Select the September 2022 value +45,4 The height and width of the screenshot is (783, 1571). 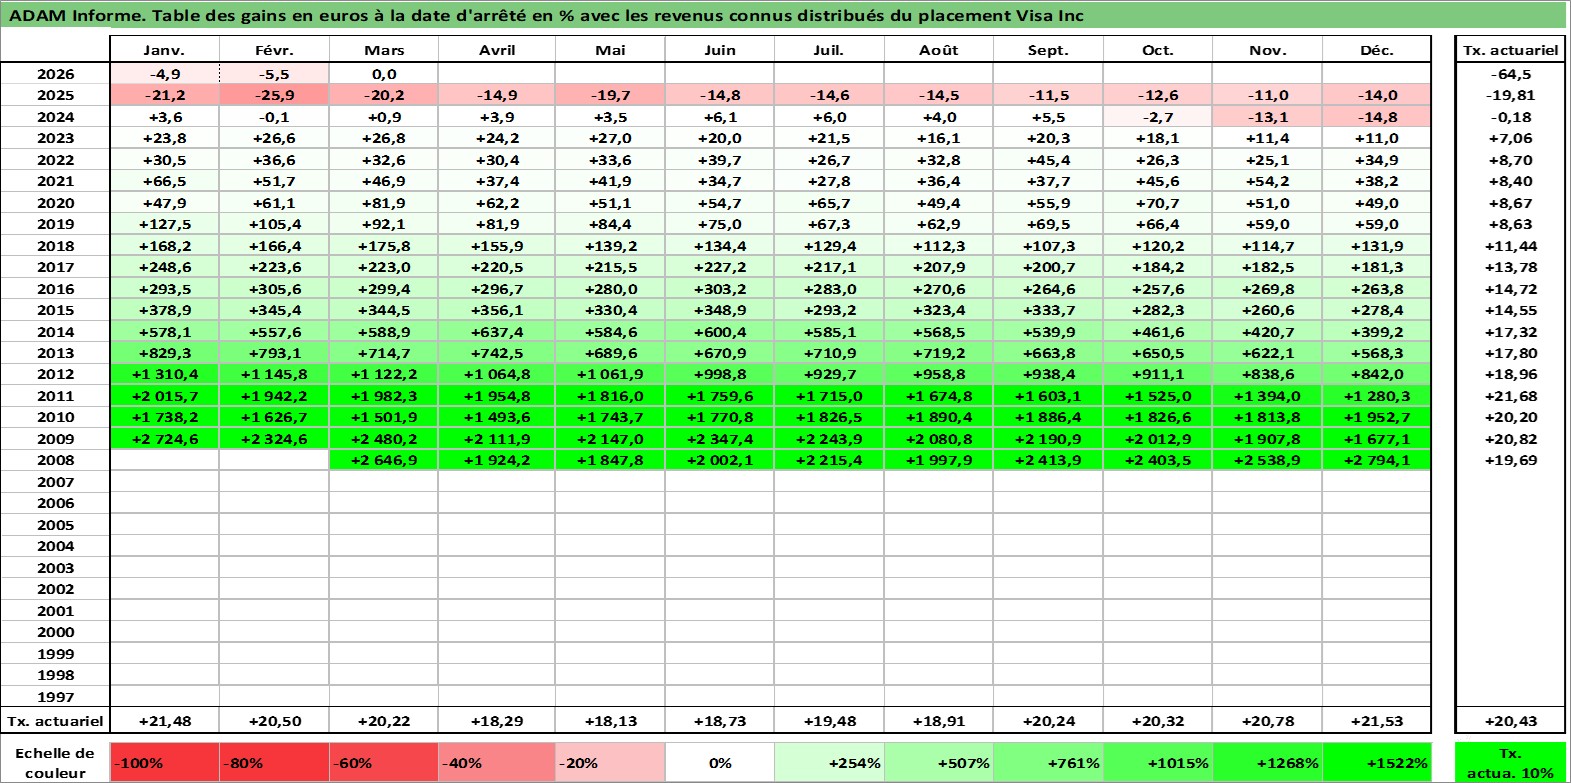1048,160
